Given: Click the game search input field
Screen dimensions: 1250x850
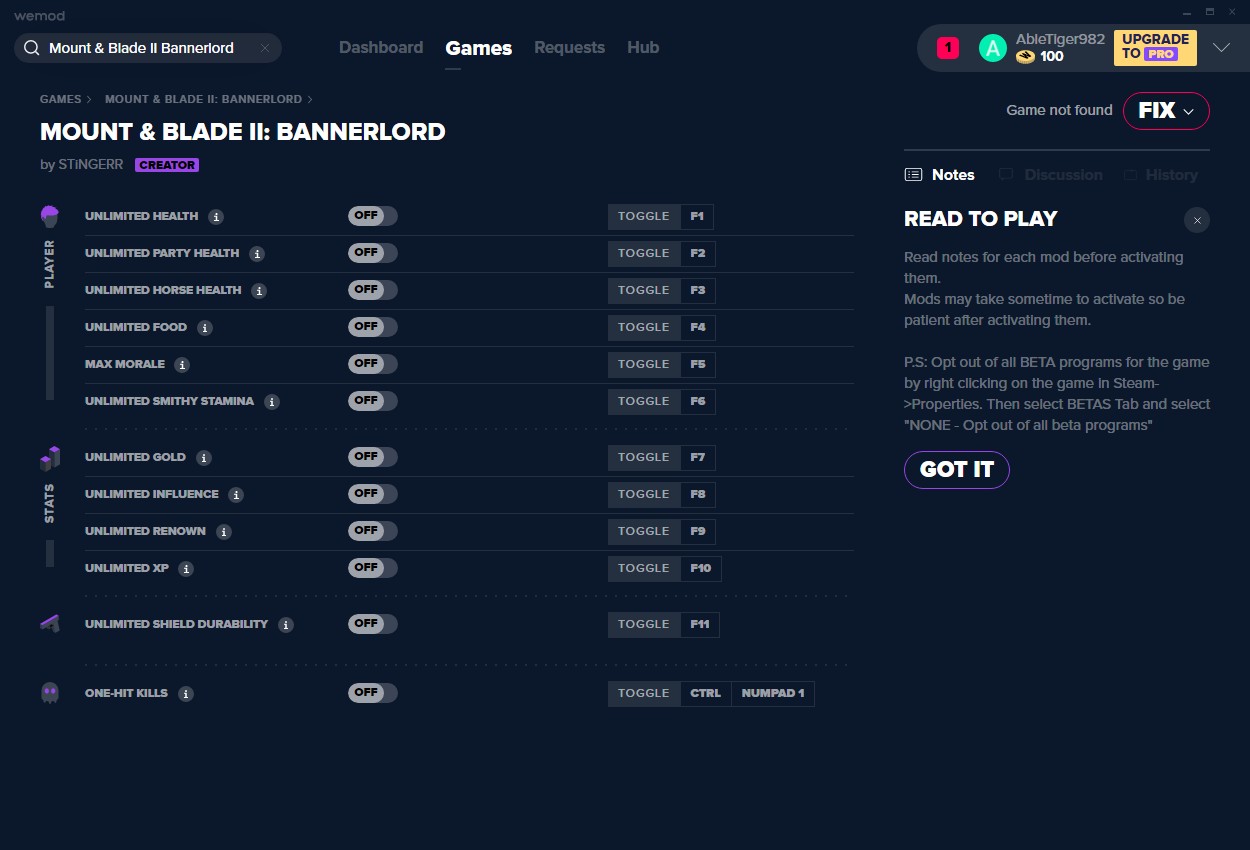Looking at the screenshot, I should [145, 48].
